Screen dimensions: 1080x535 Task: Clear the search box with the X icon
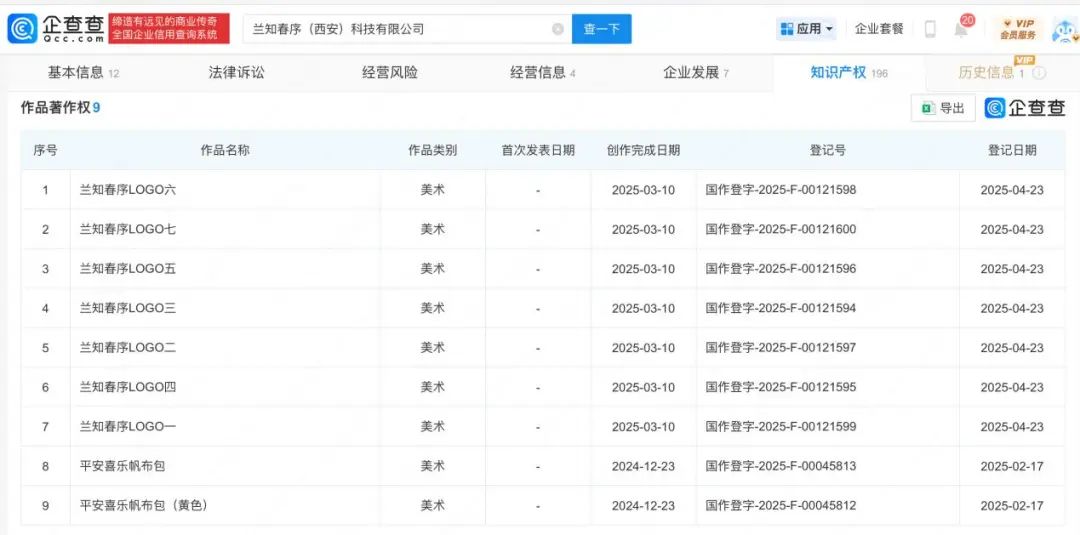click(x=558, y=29)
